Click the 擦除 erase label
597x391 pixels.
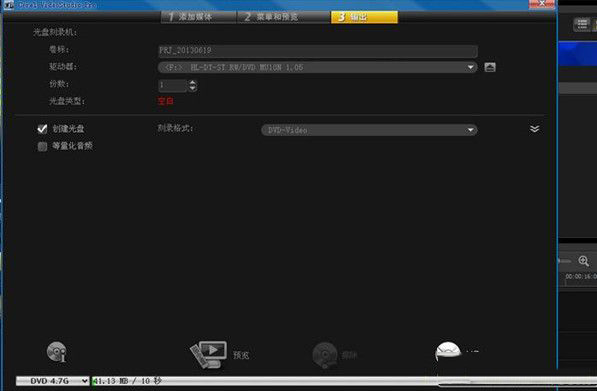(349, 355)
